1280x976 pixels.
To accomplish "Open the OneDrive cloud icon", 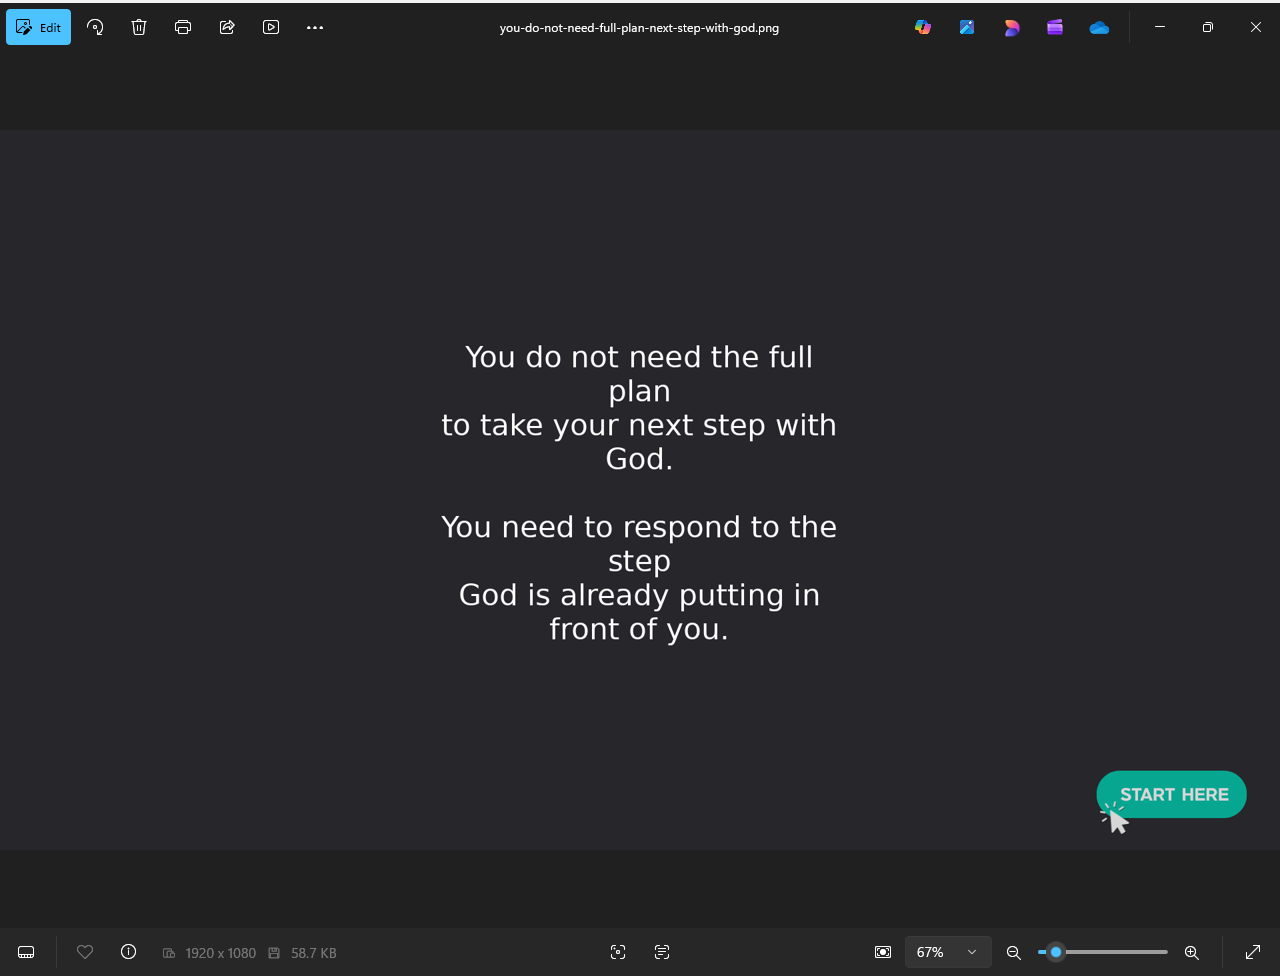I will pos(1099,27).
